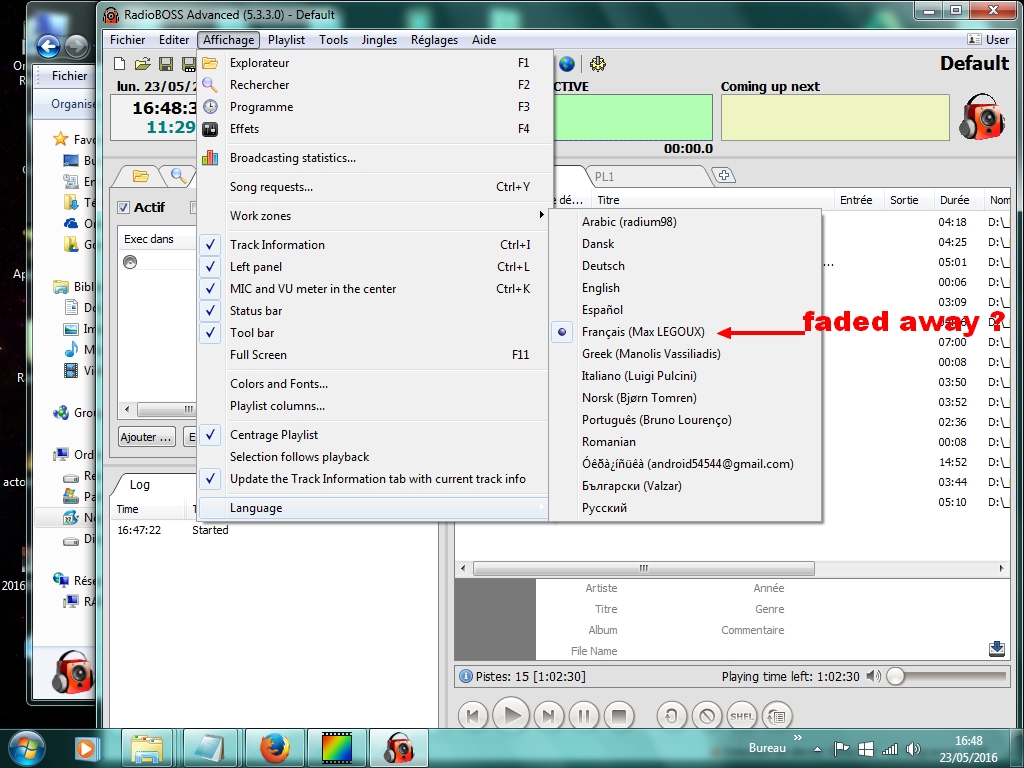The width and height of the screenshot is (1024, 768).
Task: Enter Full Screen mode
Action: coord(372,355)
